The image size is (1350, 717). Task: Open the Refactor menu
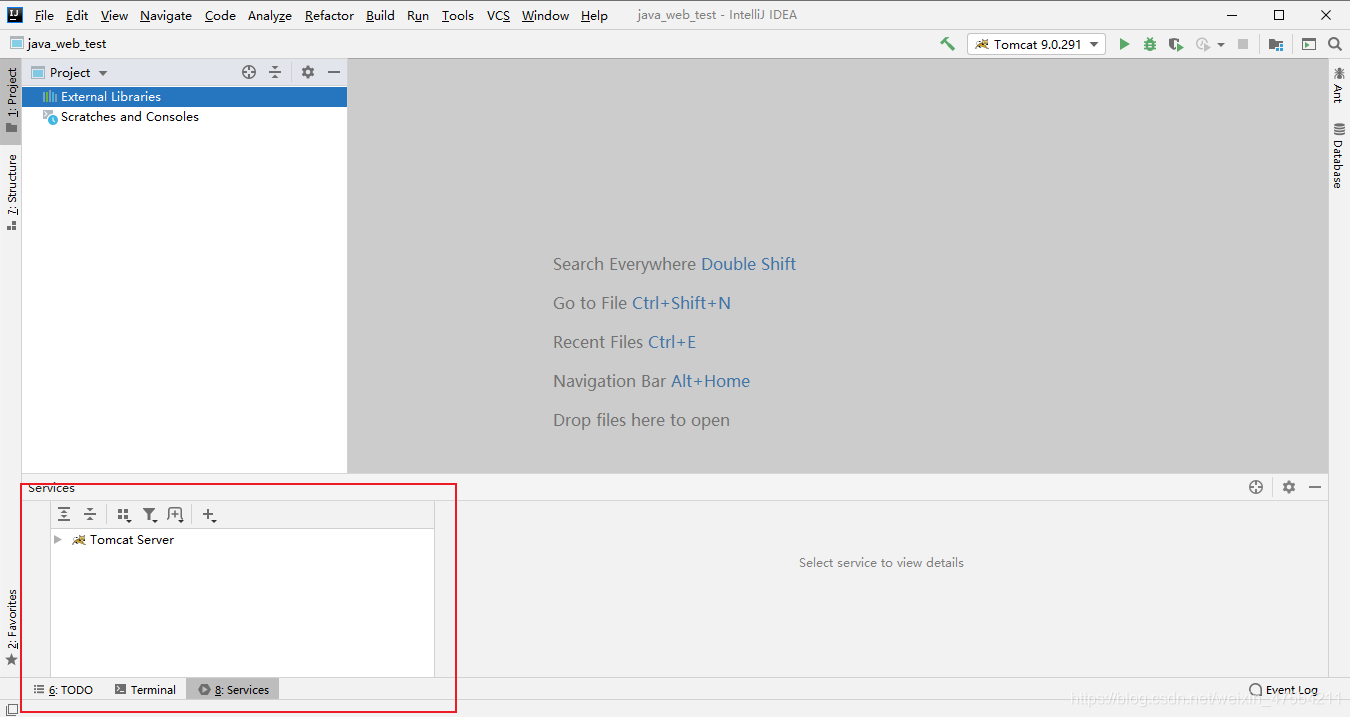[329, 15]
